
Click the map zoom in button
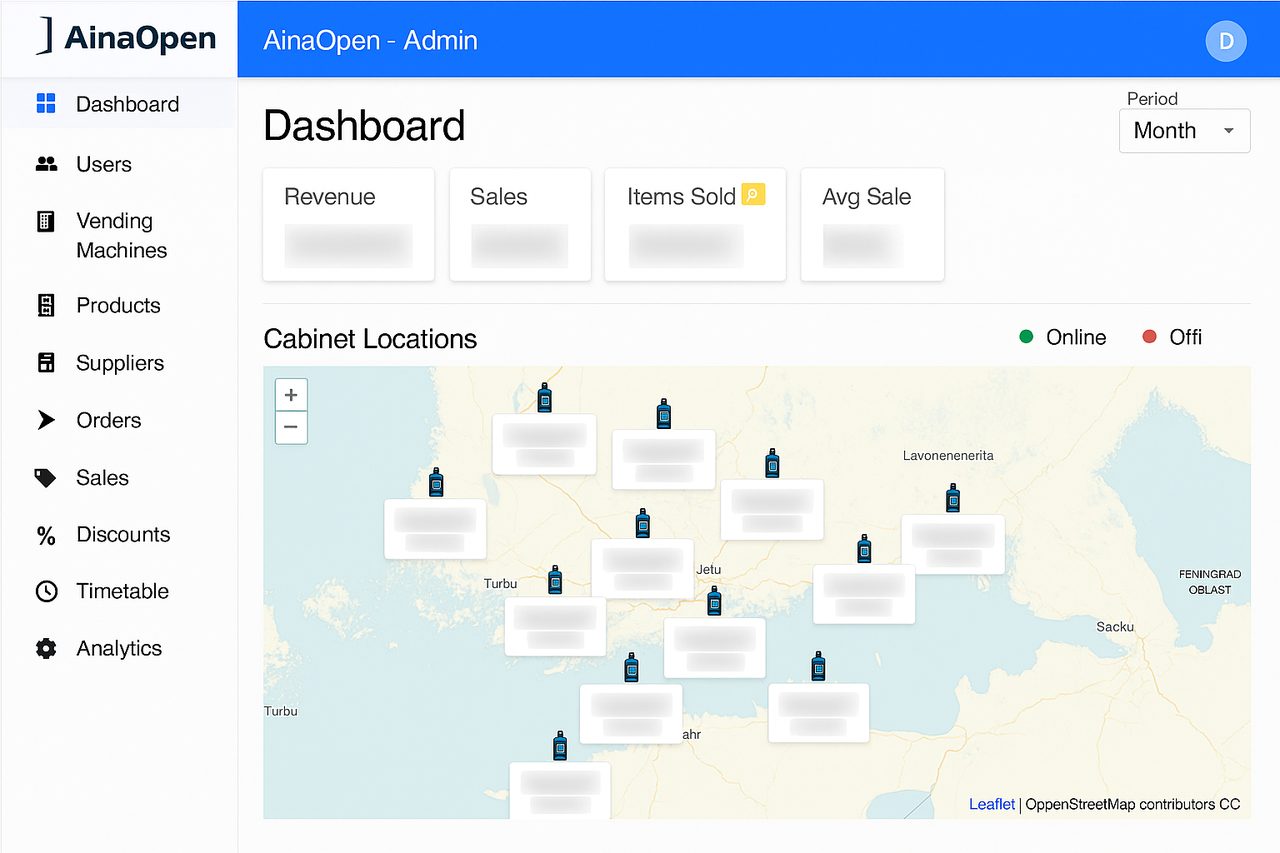tap(290, 394)
